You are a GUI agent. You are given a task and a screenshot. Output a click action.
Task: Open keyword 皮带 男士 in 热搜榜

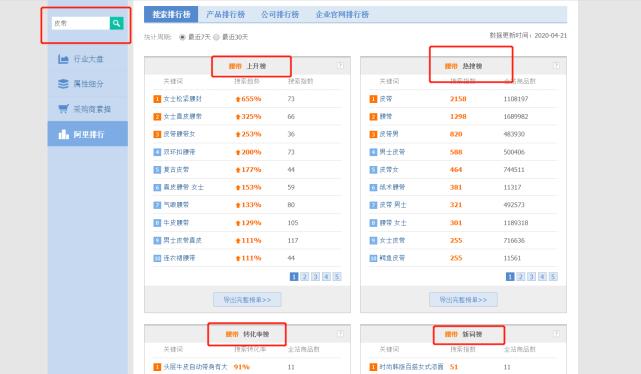(x=393, y=205)
